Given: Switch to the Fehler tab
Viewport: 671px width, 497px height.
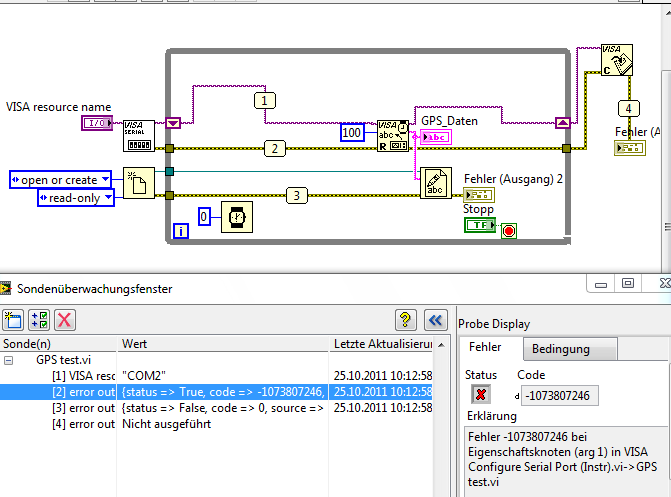Looking at the screenshot, I should tap(485, 349).
